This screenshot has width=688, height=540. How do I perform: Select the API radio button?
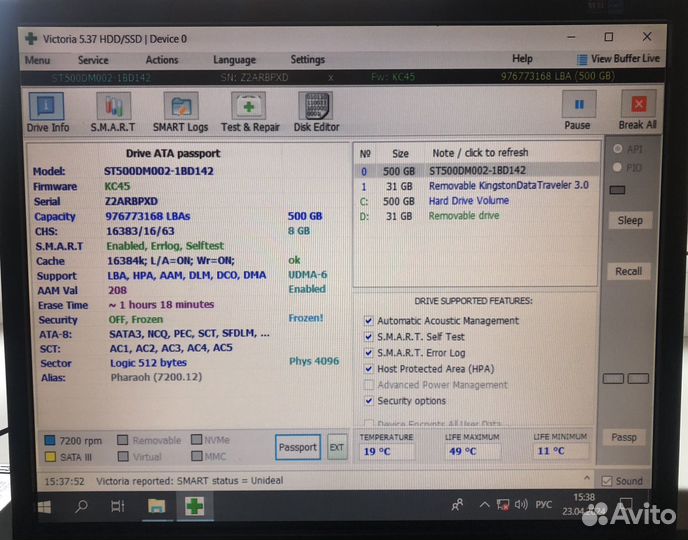point(617,149)
